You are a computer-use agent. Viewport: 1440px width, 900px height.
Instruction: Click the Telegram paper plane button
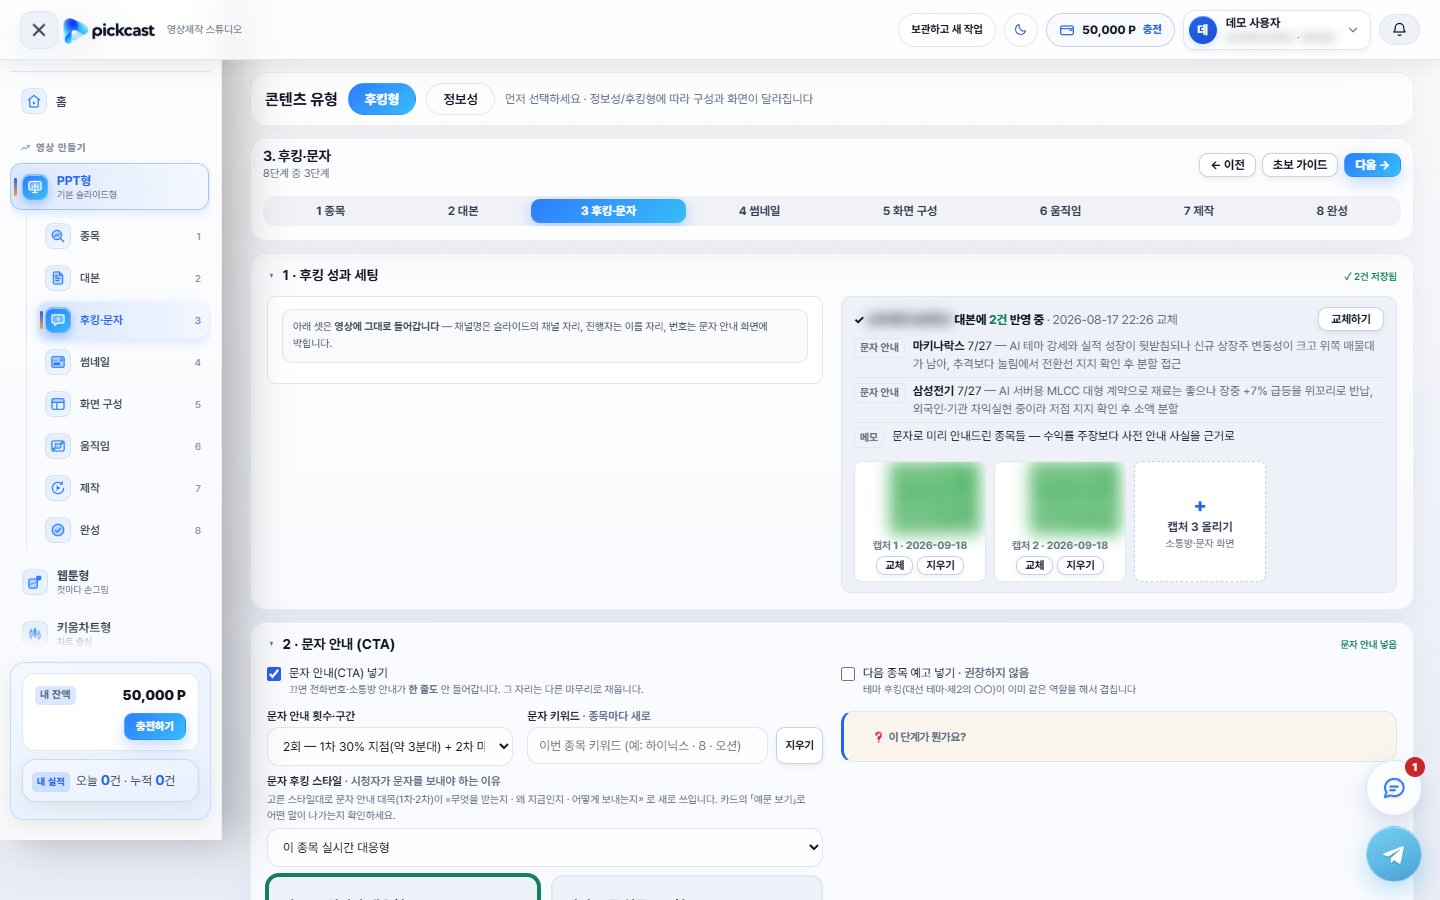(x=1394, y=854)
